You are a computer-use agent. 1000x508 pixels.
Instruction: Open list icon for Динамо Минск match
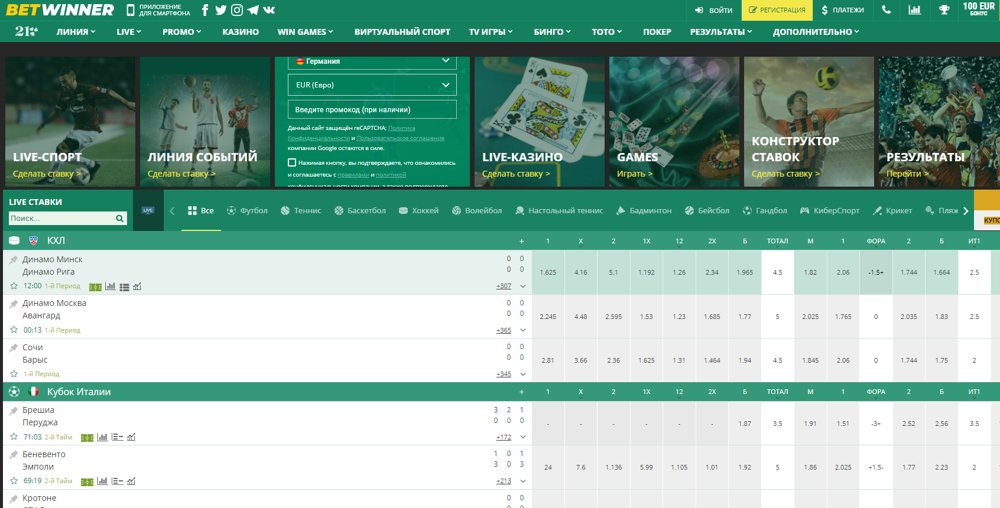point(124,287)
